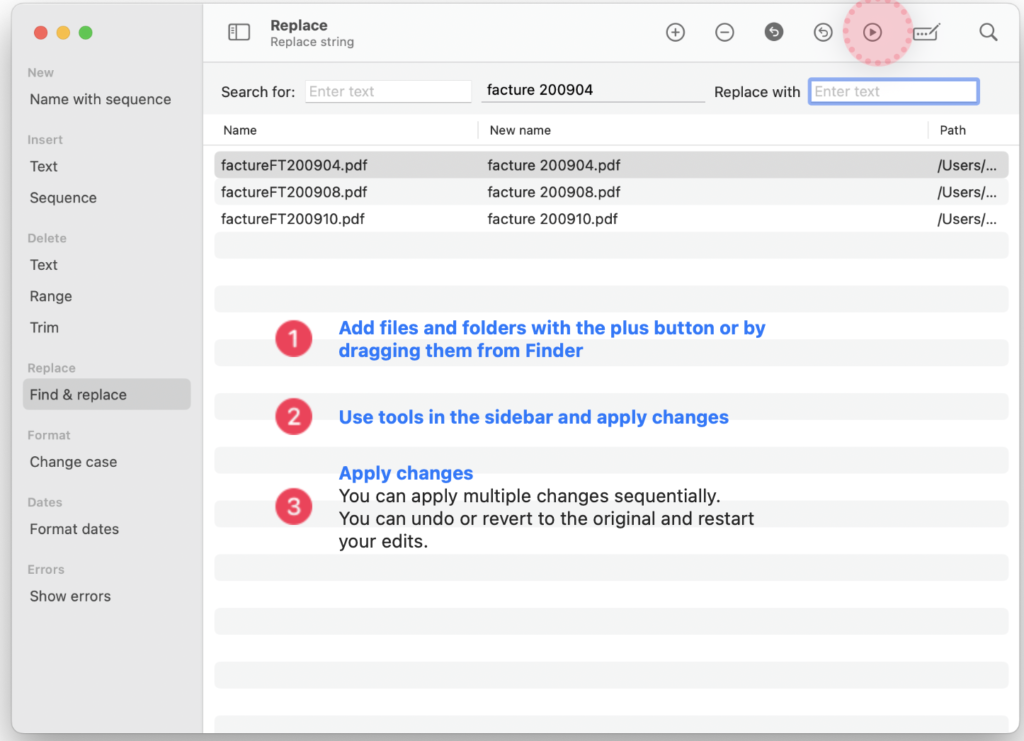The height and width of the screenshot is (741, 1024).
Task: Focus the Replace with text field
Action: click(x=893, y=91)
